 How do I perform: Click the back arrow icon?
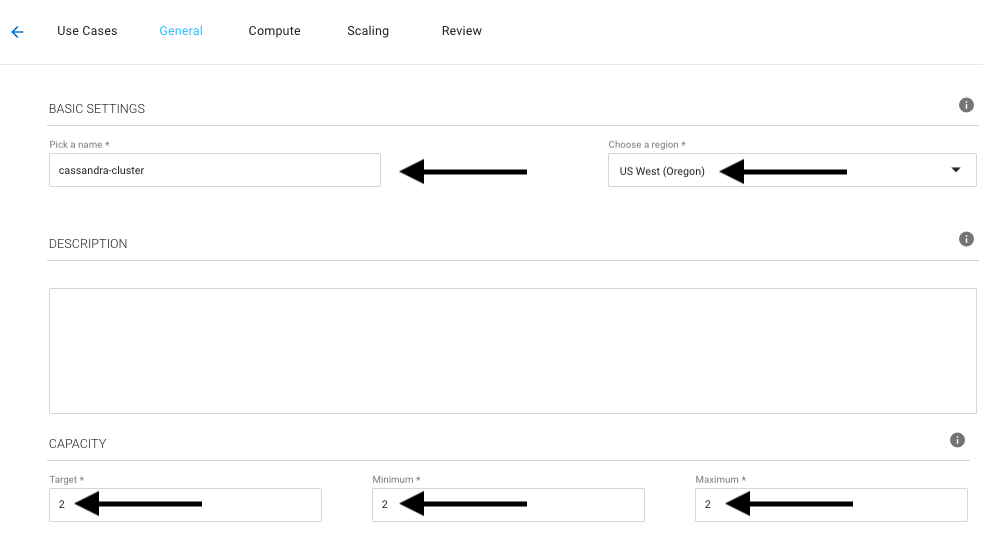click(x=17, y=32)
